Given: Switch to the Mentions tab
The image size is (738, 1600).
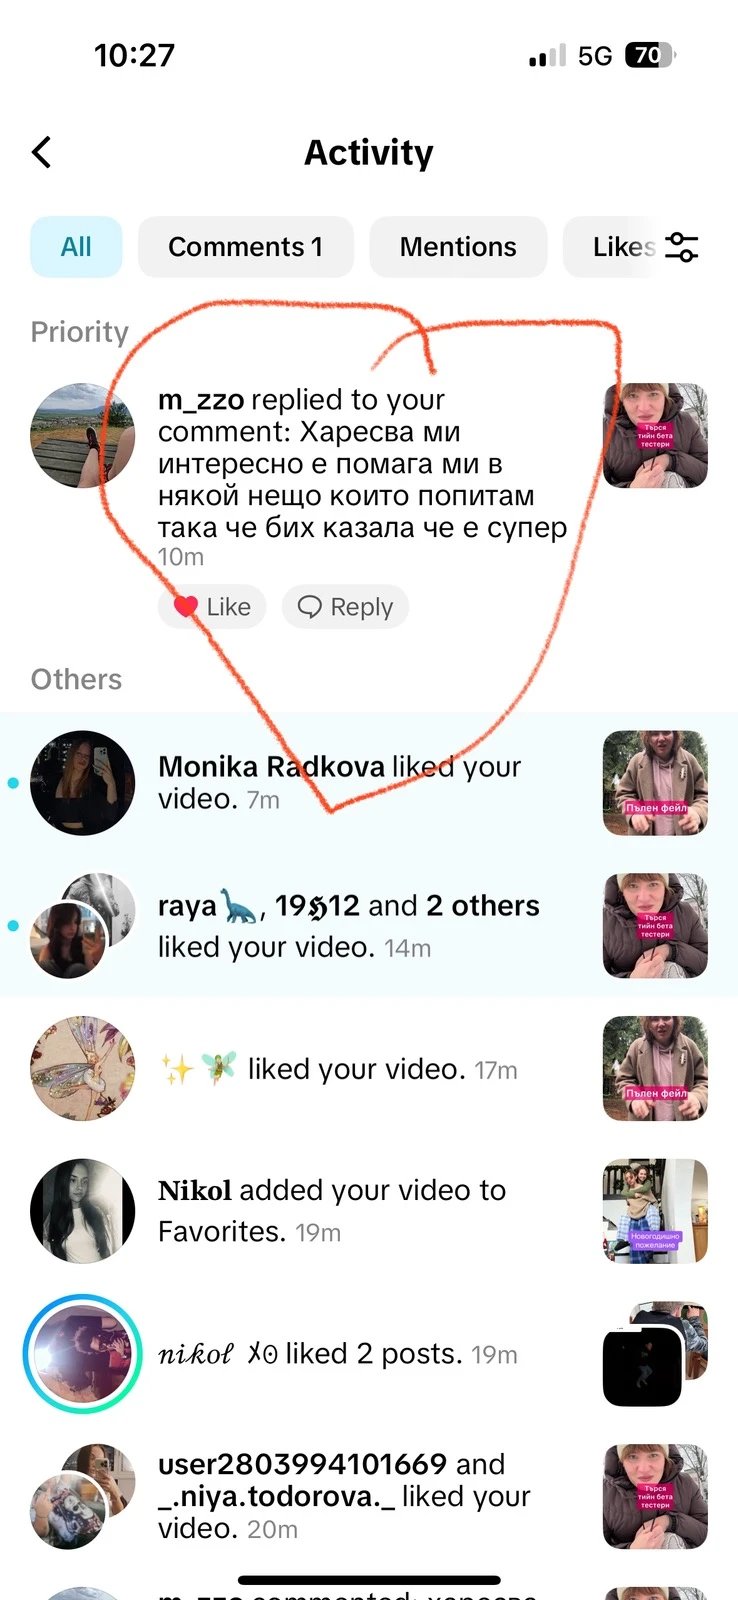Looking at the screenshot, I should (x=458, y=247).
